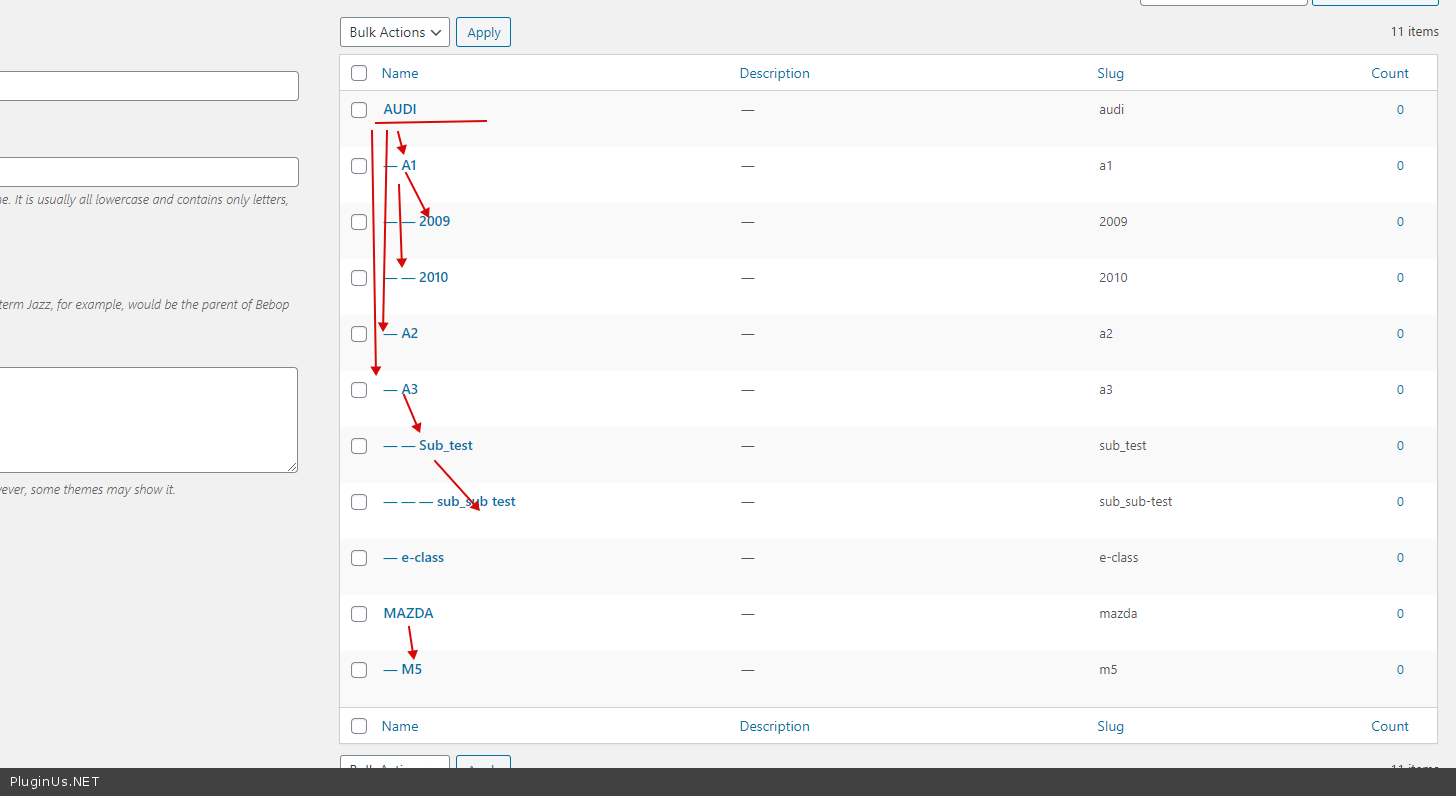The width and height of the screenshot is (1456, 796).
Task: Open the AUDI term link
Action: pyautogui.click(x=400, y=109)
